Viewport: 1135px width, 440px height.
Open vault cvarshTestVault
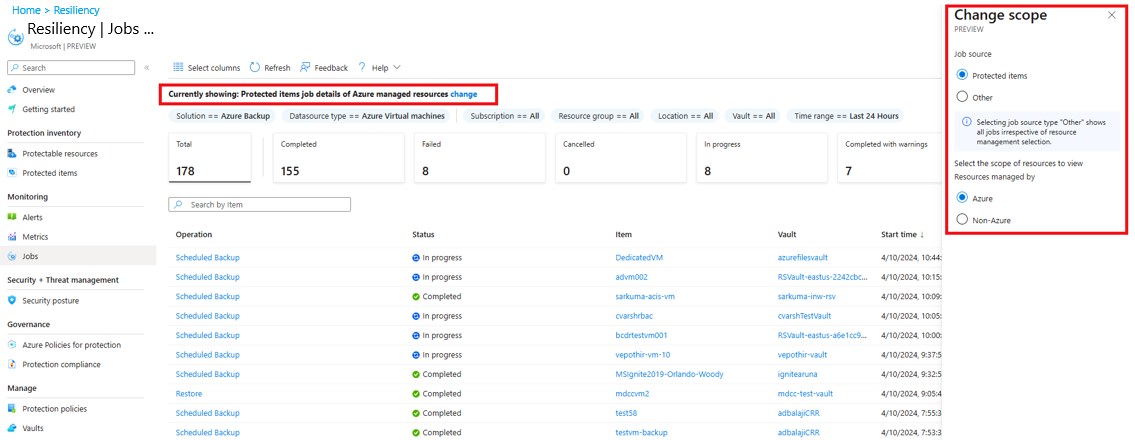(x=805, y=316)
